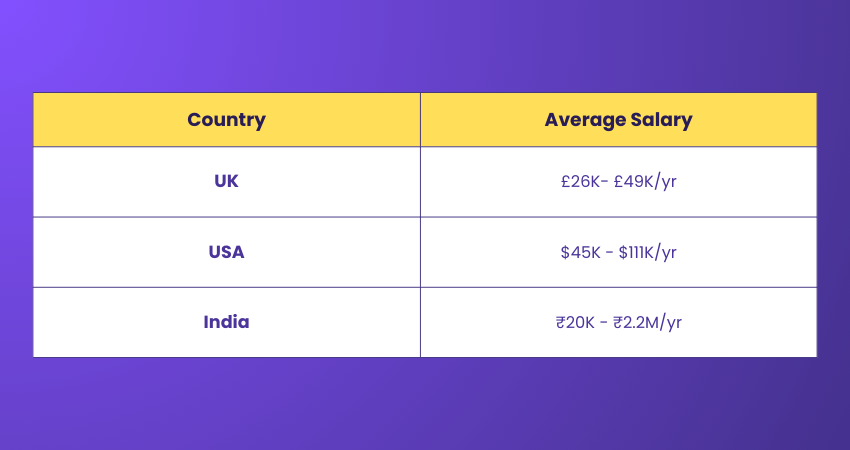The height and width of the screenshot is (450, 850).
Task: Select the Average Salary column header
Action: (x=618, y=120)
